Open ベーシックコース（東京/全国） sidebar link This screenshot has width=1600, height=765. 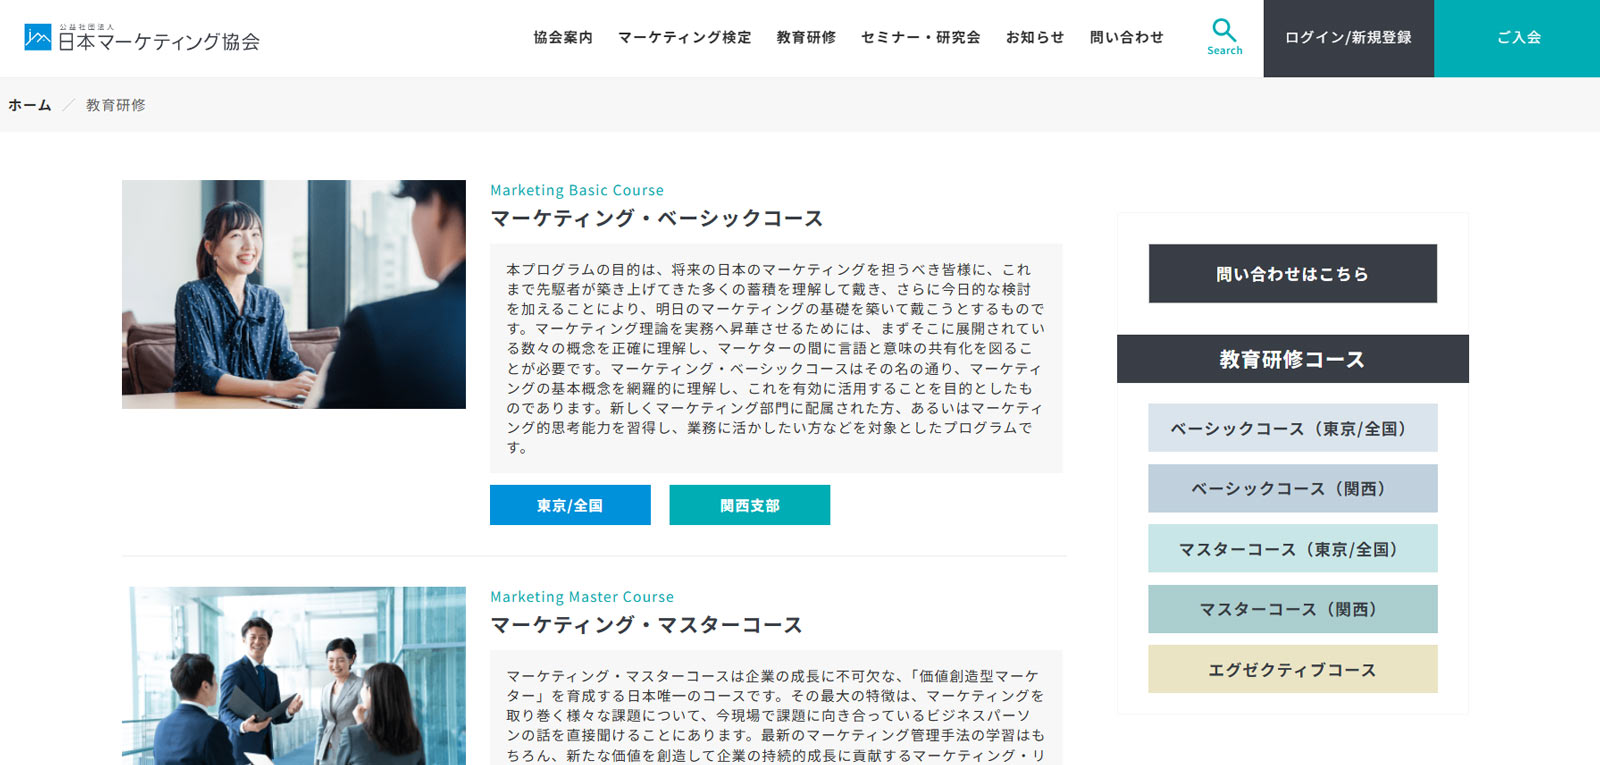coord(1293,428)
